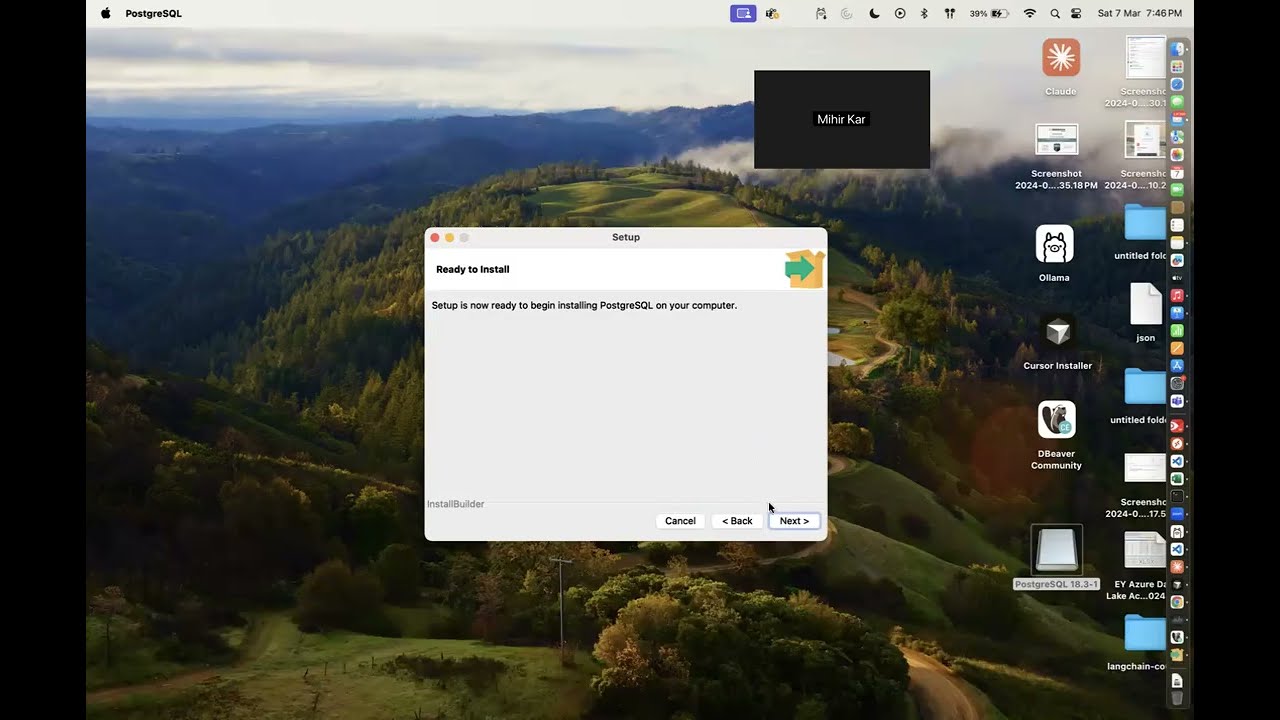Viewport: 1280px width, 720px height.
Task: Open Messages in the Dock
Action: [1177, 102]
